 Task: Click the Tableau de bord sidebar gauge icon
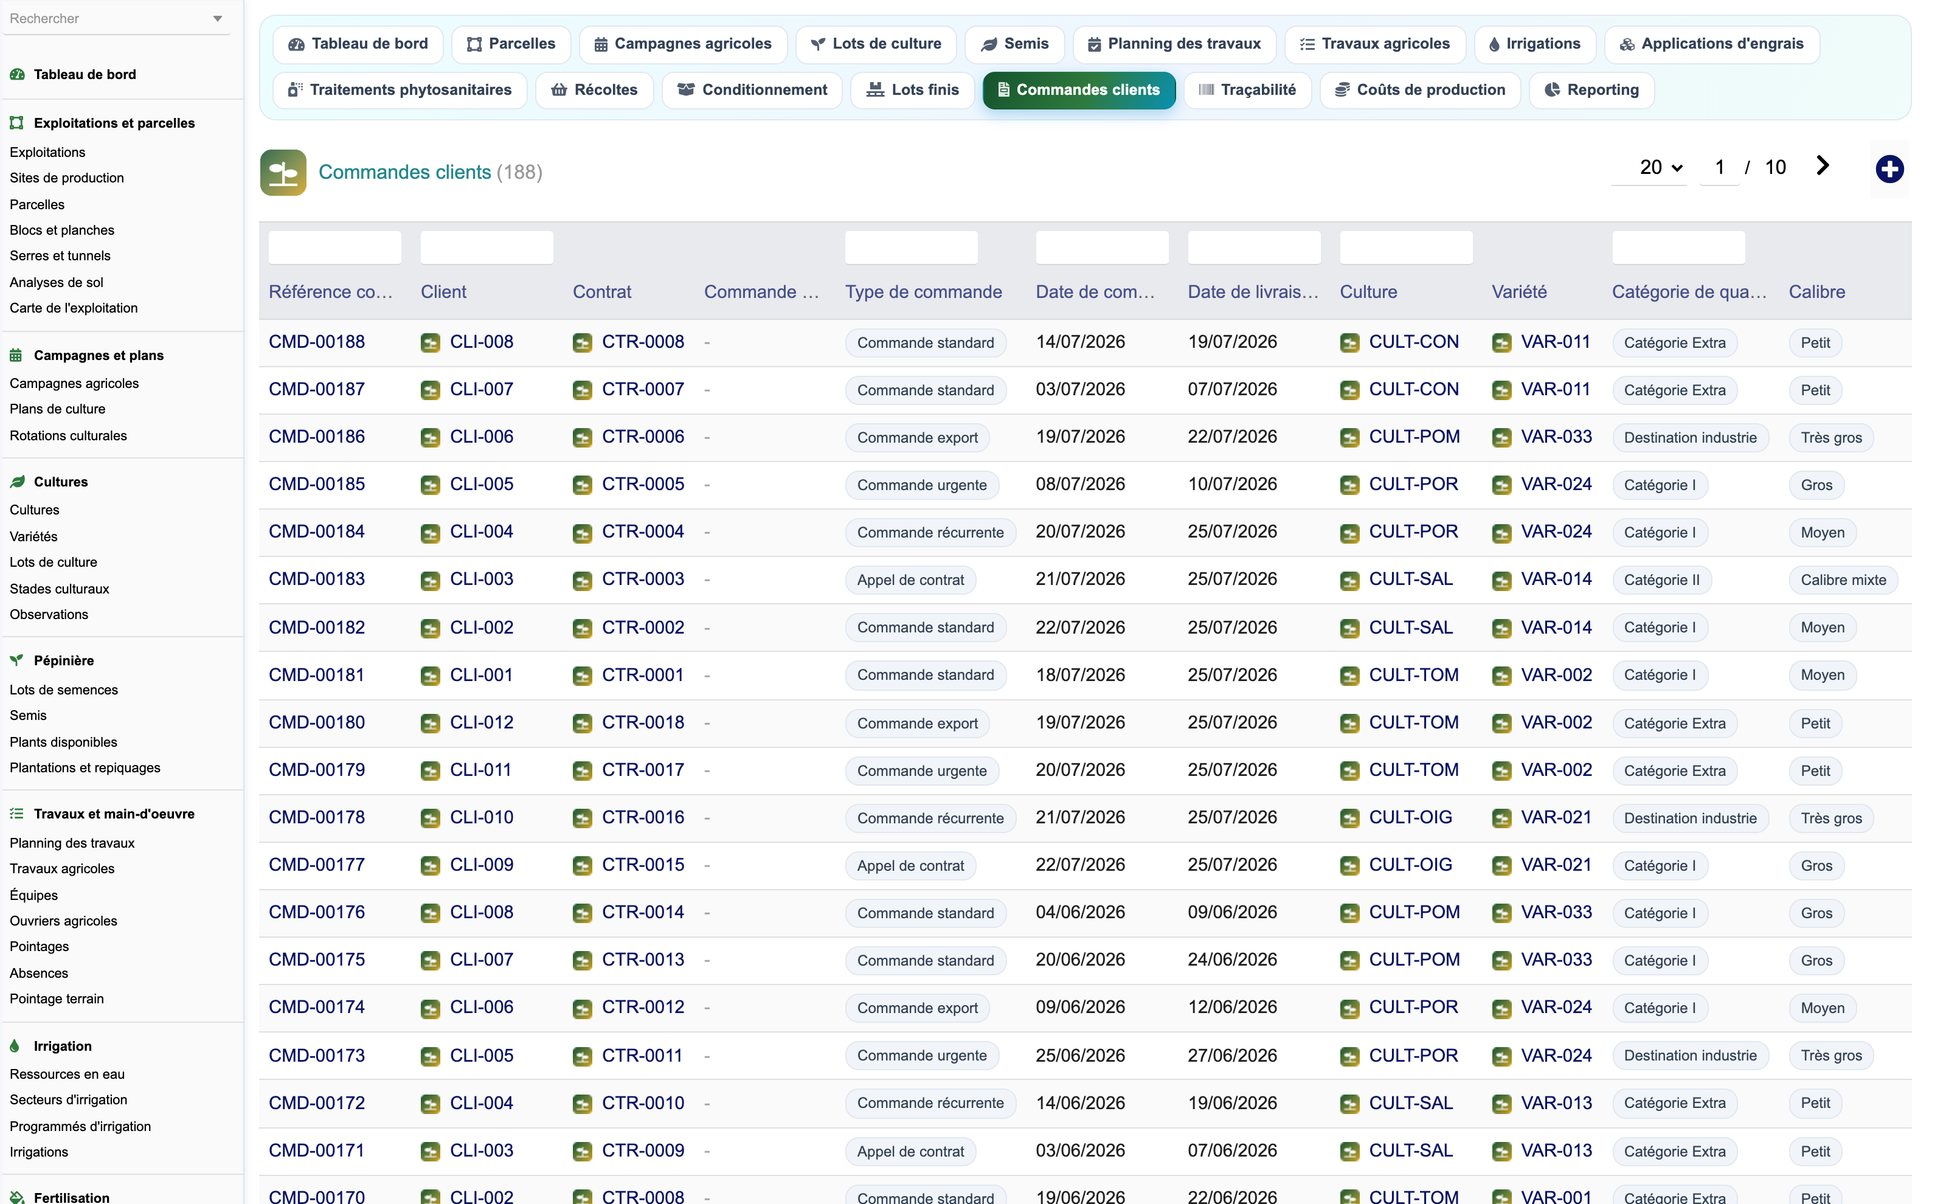(x=17, y=74)
